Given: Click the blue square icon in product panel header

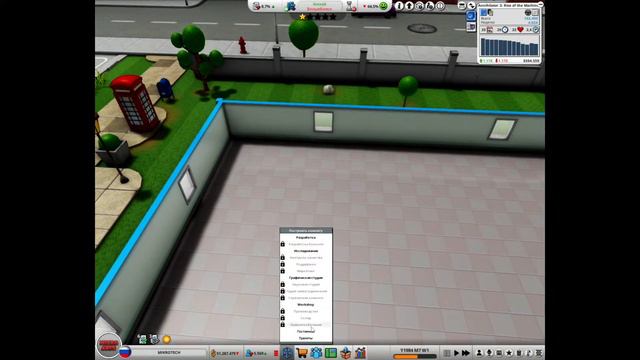Looking at the screenshot, I should pos(484,13).
